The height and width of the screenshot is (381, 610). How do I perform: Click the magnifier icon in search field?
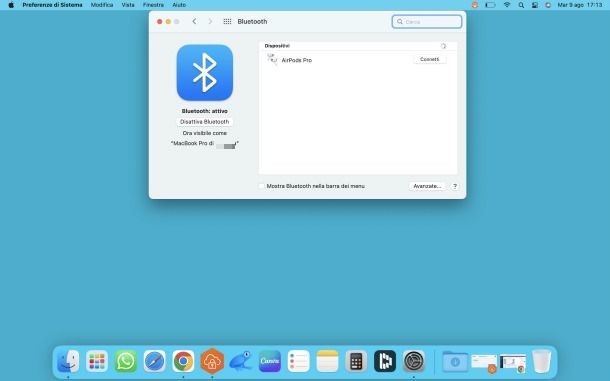coord(400,22)
